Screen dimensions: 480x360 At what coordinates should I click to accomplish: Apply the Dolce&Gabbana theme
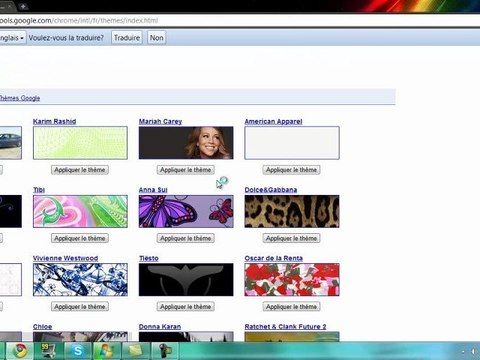[291, 238]
